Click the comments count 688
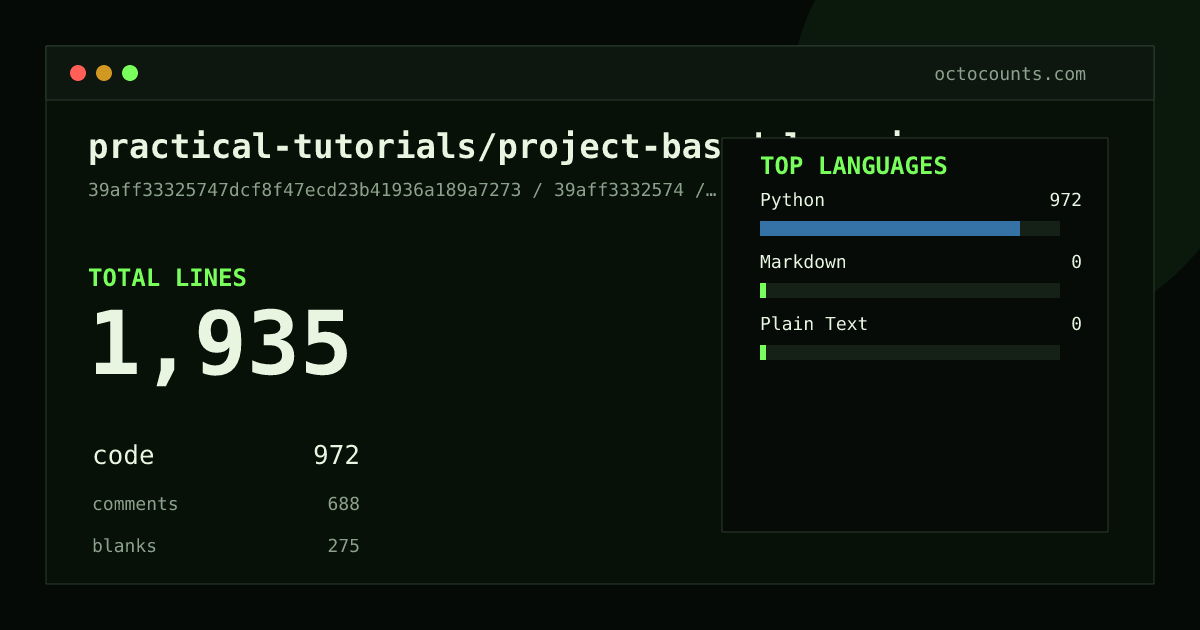This screenshot has width=1200, height=630. [343, 504]
